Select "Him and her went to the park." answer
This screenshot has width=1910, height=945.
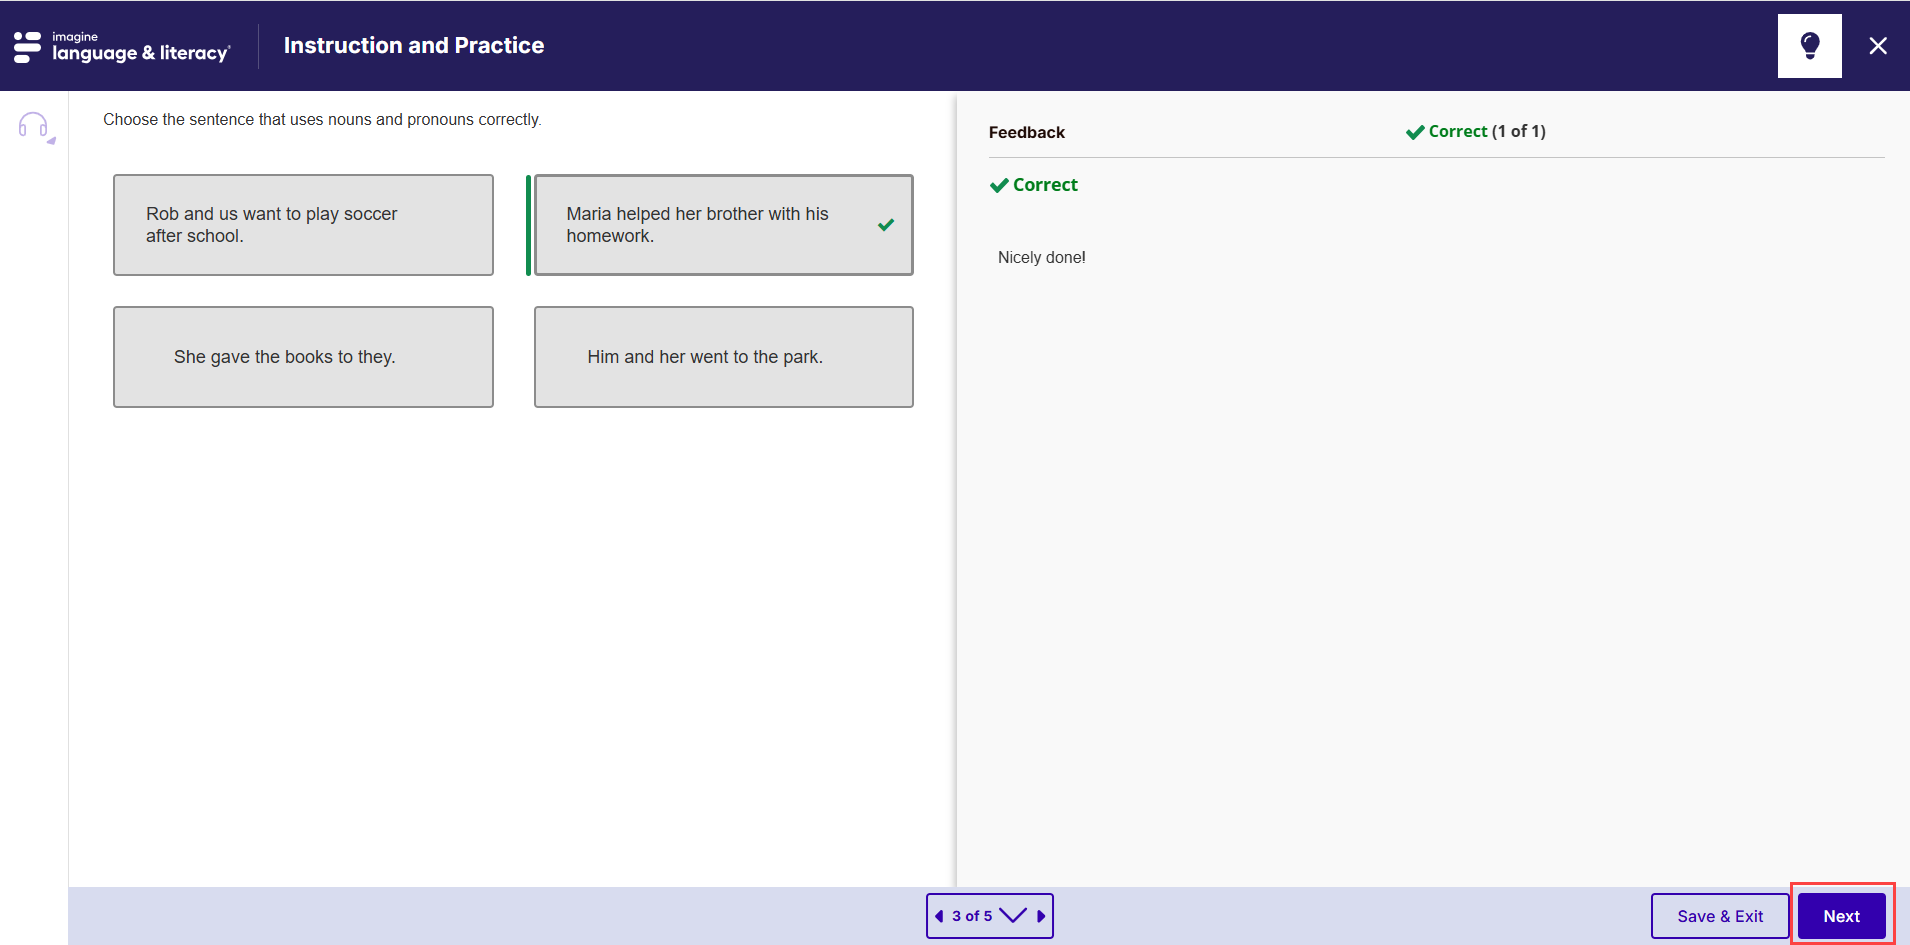coord(723,357)
